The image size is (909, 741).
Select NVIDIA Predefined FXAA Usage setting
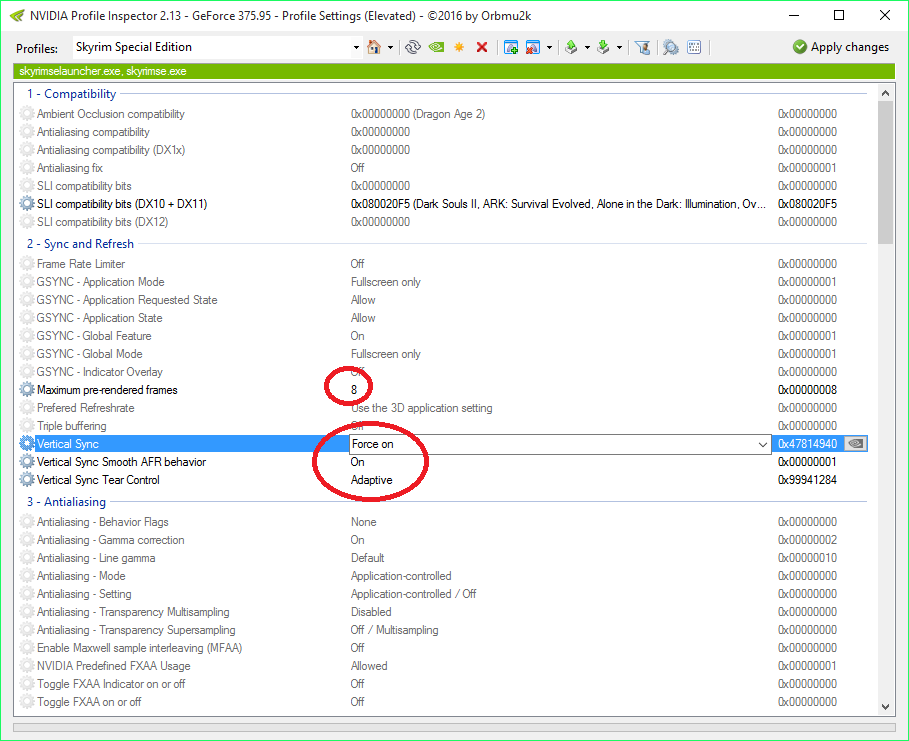click(x=113, y=666)
